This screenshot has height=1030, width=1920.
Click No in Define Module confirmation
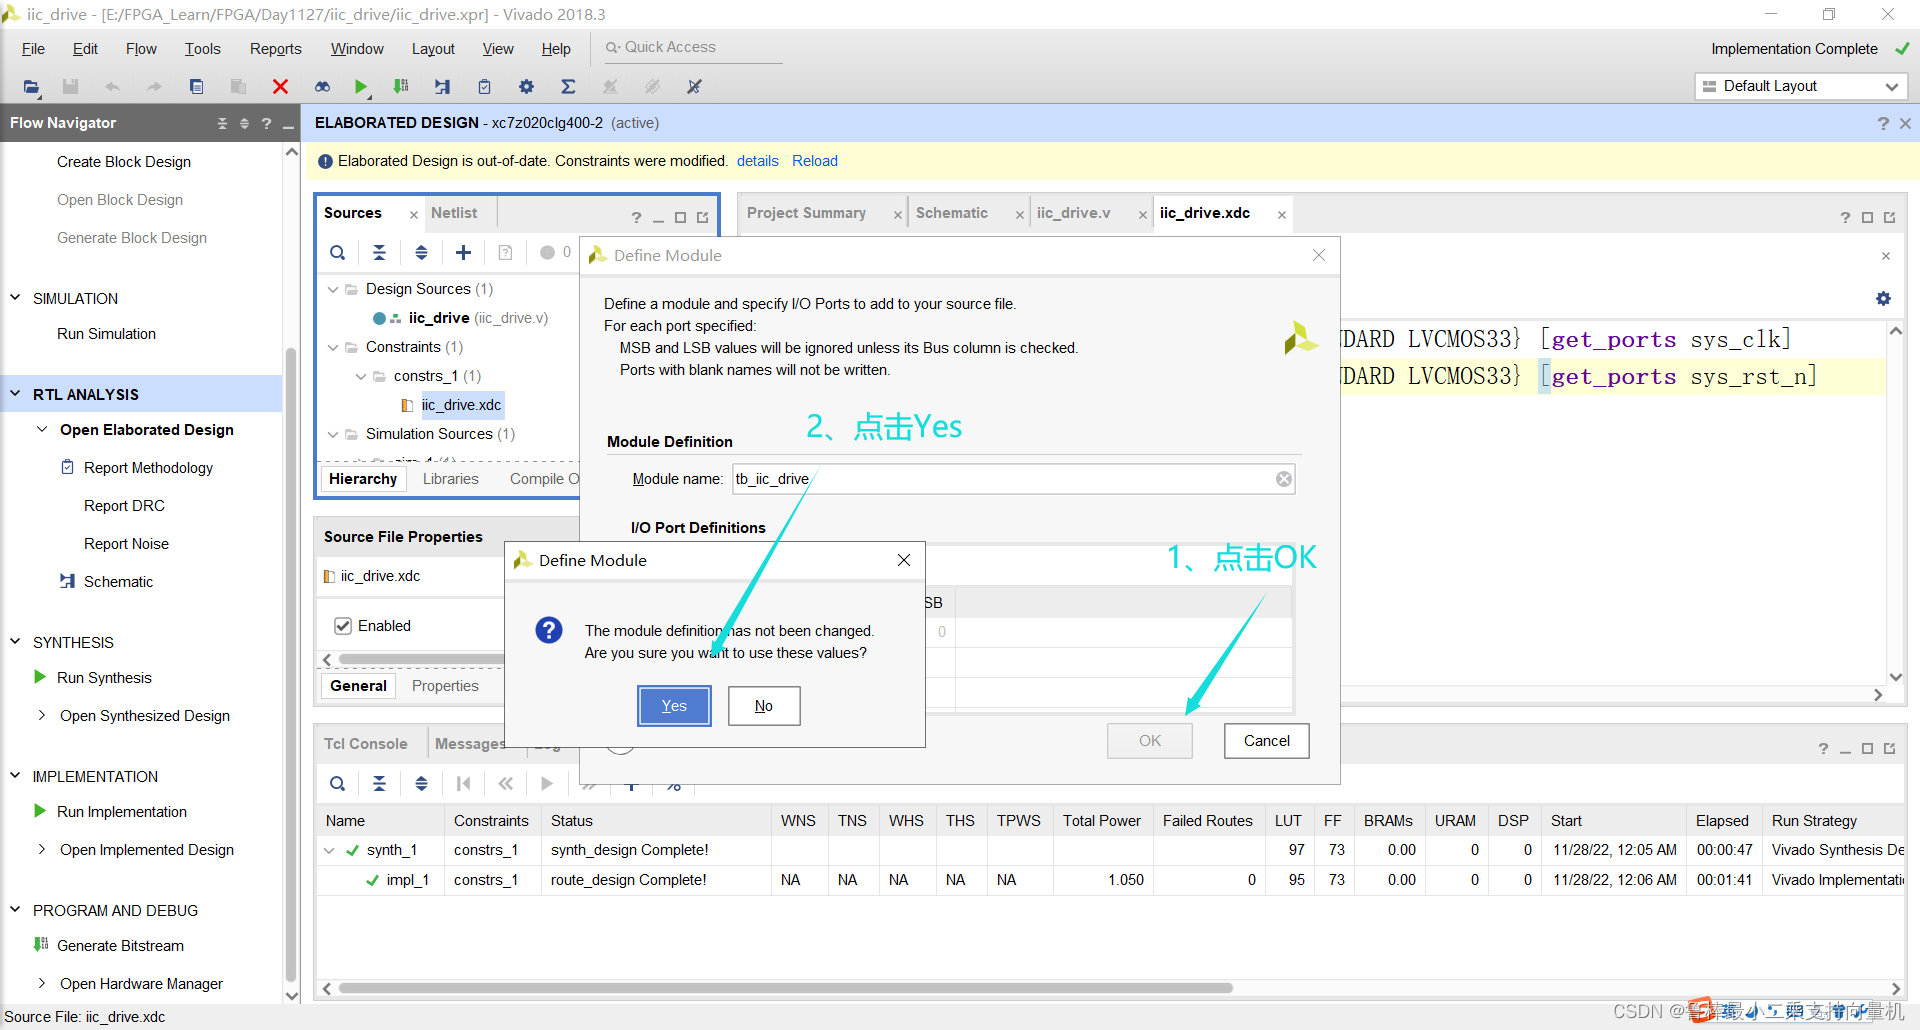coord(763,706)
